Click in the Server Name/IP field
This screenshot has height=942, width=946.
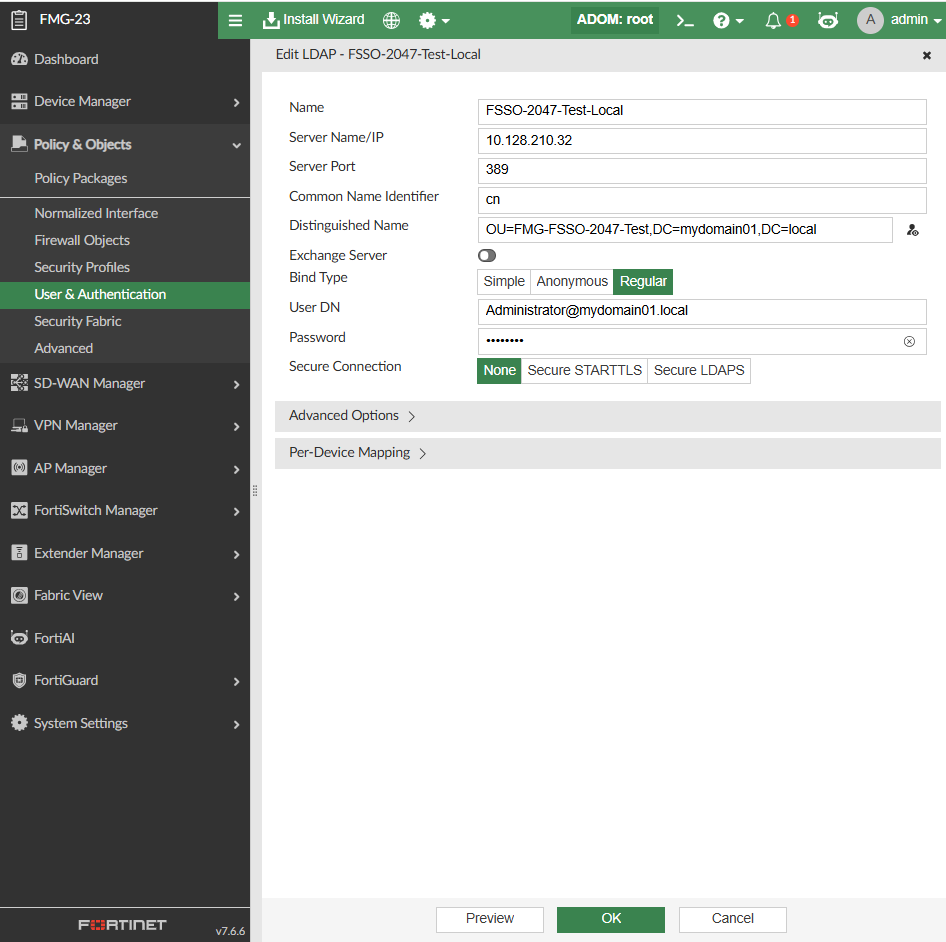[702, 141]
